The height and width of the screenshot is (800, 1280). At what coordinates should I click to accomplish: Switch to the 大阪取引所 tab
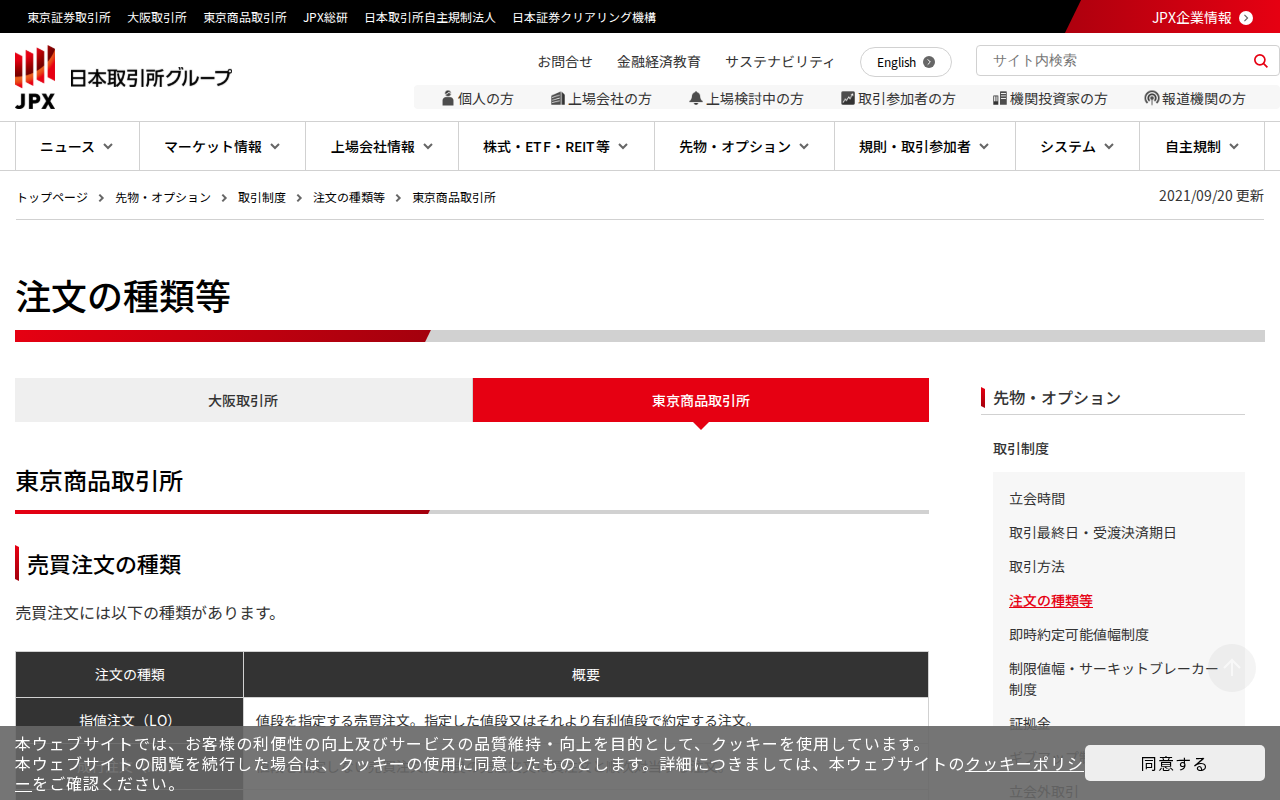[x=243, y=400]
